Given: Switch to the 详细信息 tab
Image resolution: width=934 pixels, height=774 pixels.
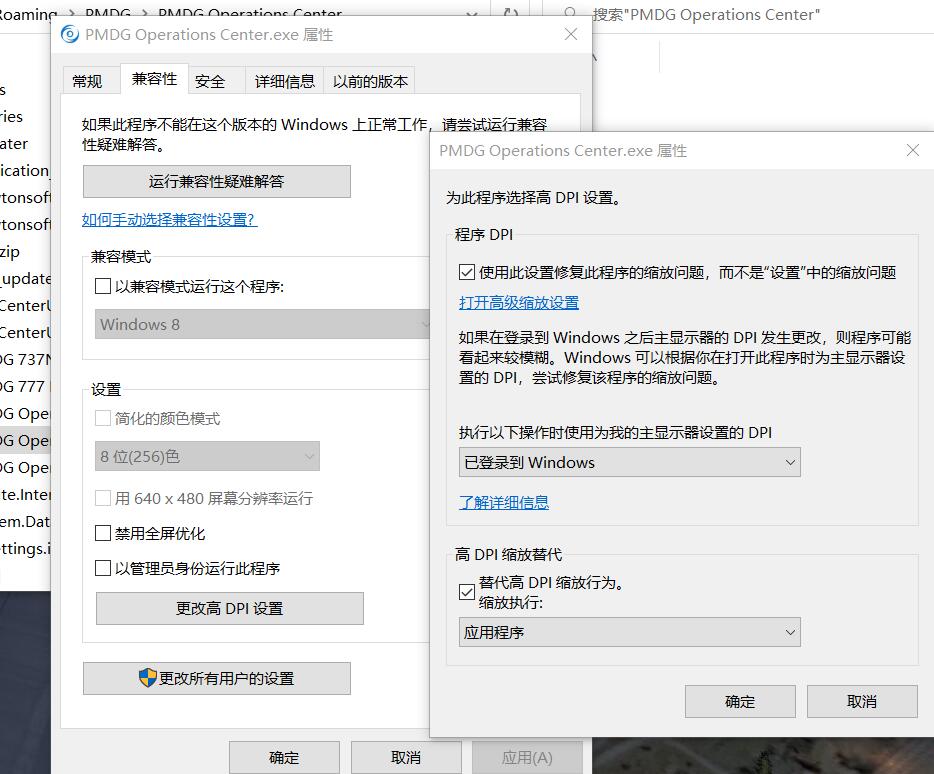Looking at the screenshot, I should pos(284,81).
